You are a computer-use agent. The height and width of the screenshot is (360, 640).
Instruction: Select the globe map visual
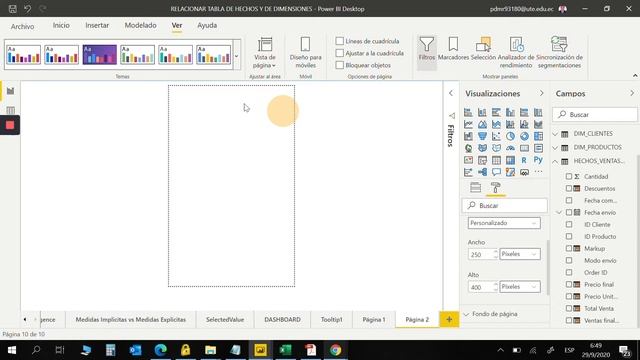(x=468, y=148)
